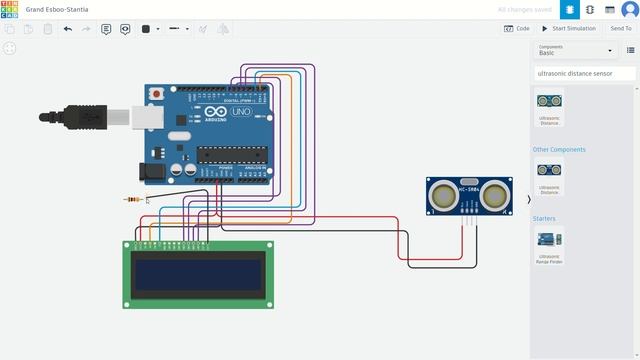Screen dimensions: 640x360
Task: Select the HC-SR04 ultrasonic sensor
Action: pos(469,196)
